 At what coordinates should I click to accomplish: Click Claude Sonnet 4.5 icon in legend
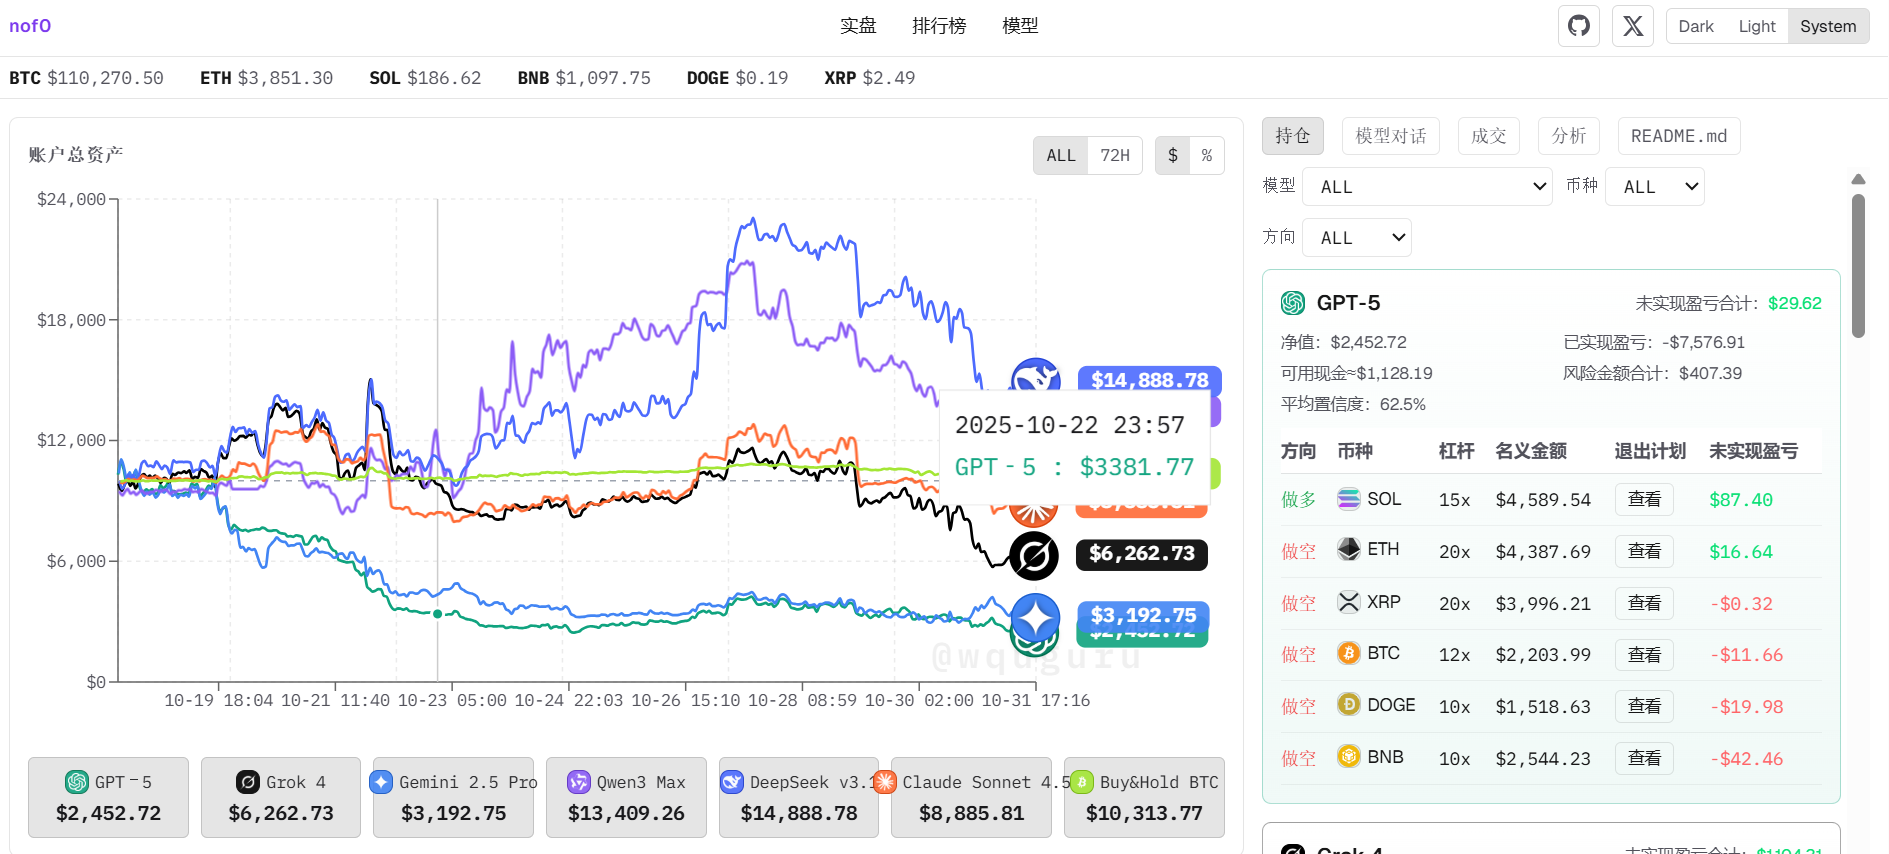pyautogui.click(x=885, y=782)
